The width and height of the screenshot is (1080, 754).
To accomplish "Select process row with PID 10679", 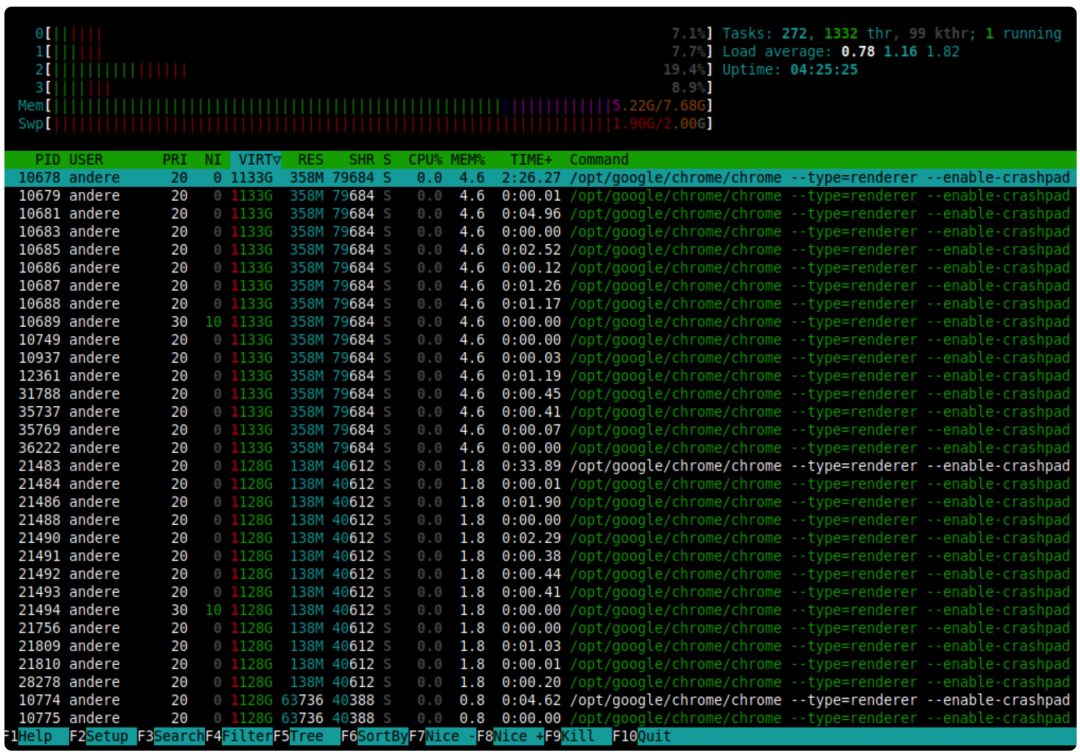I will [540, 196].
